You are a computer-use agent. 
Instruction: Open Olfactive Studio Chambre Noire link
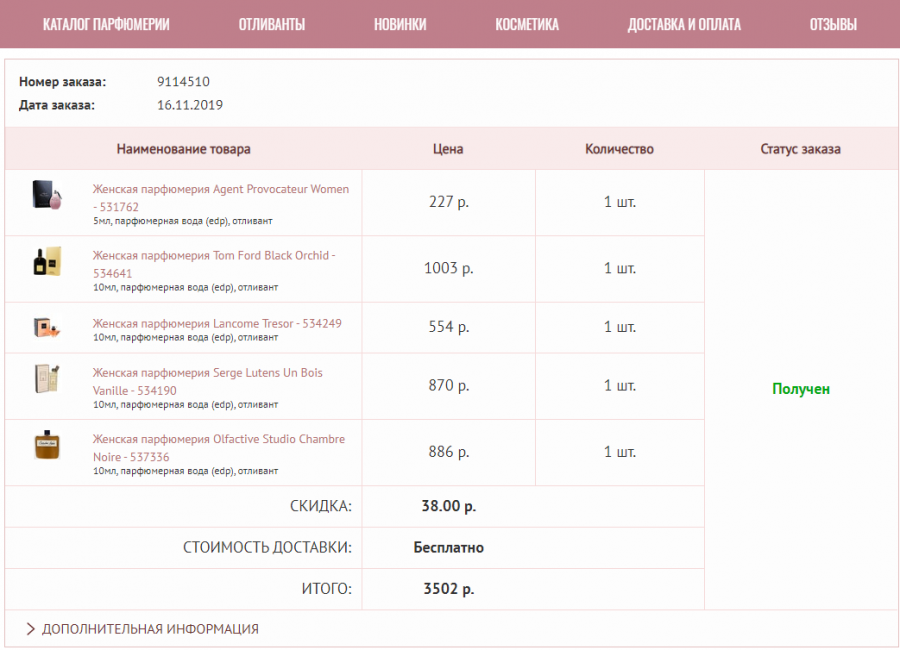tap(219, 448)
